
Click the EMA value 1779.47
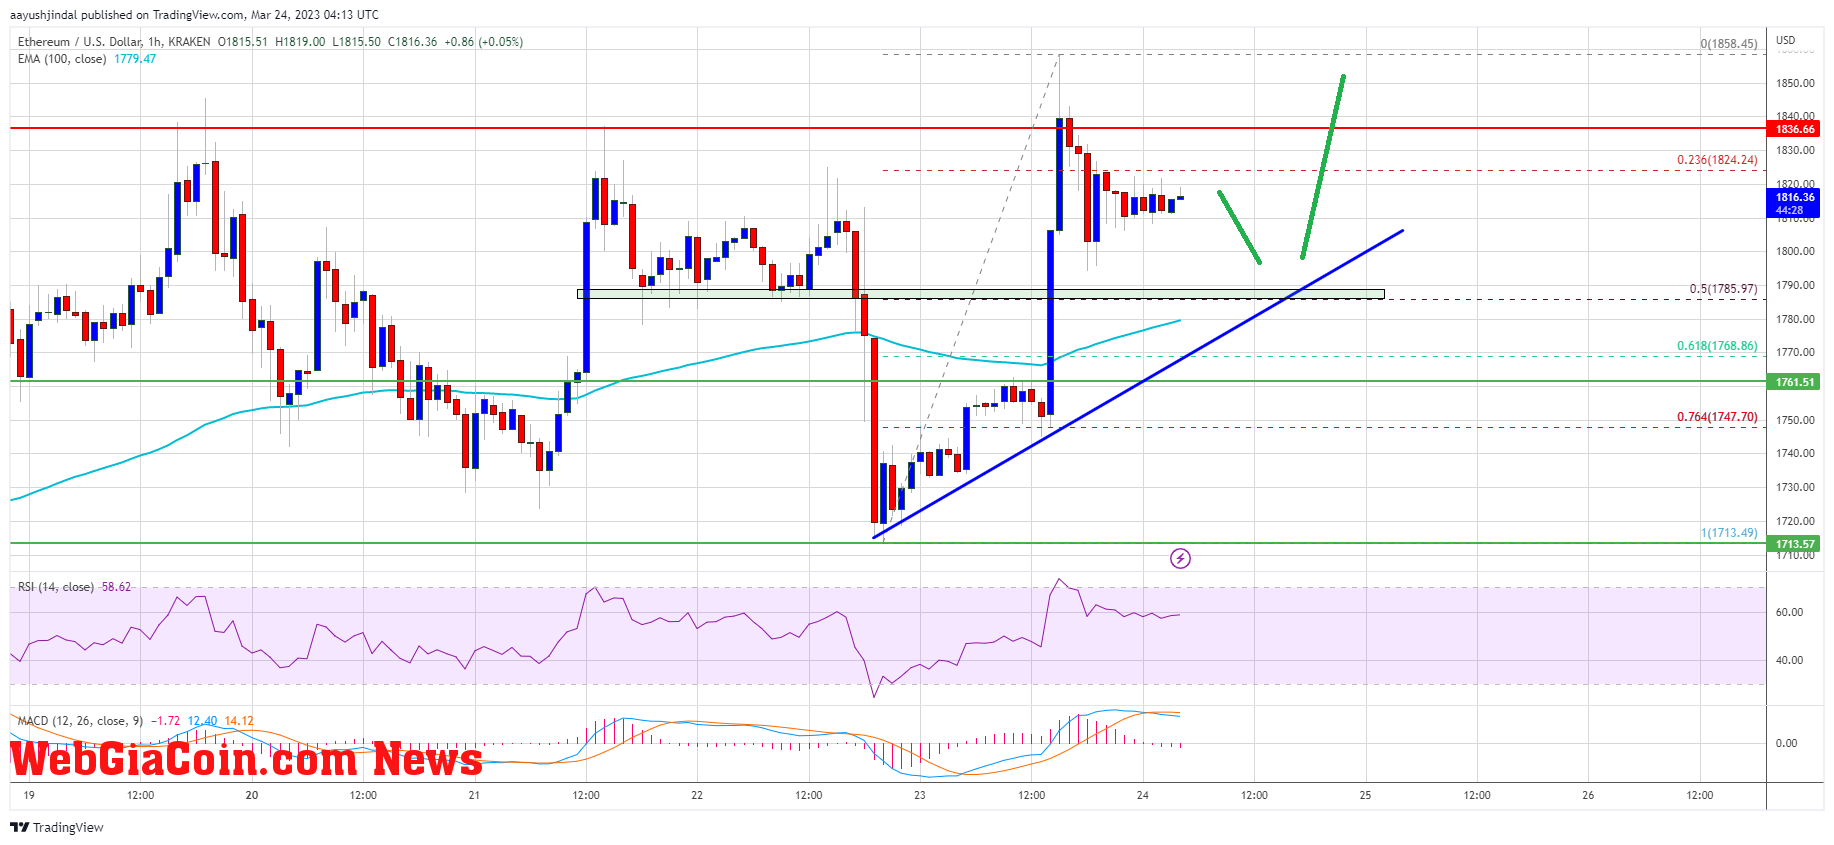135,59
